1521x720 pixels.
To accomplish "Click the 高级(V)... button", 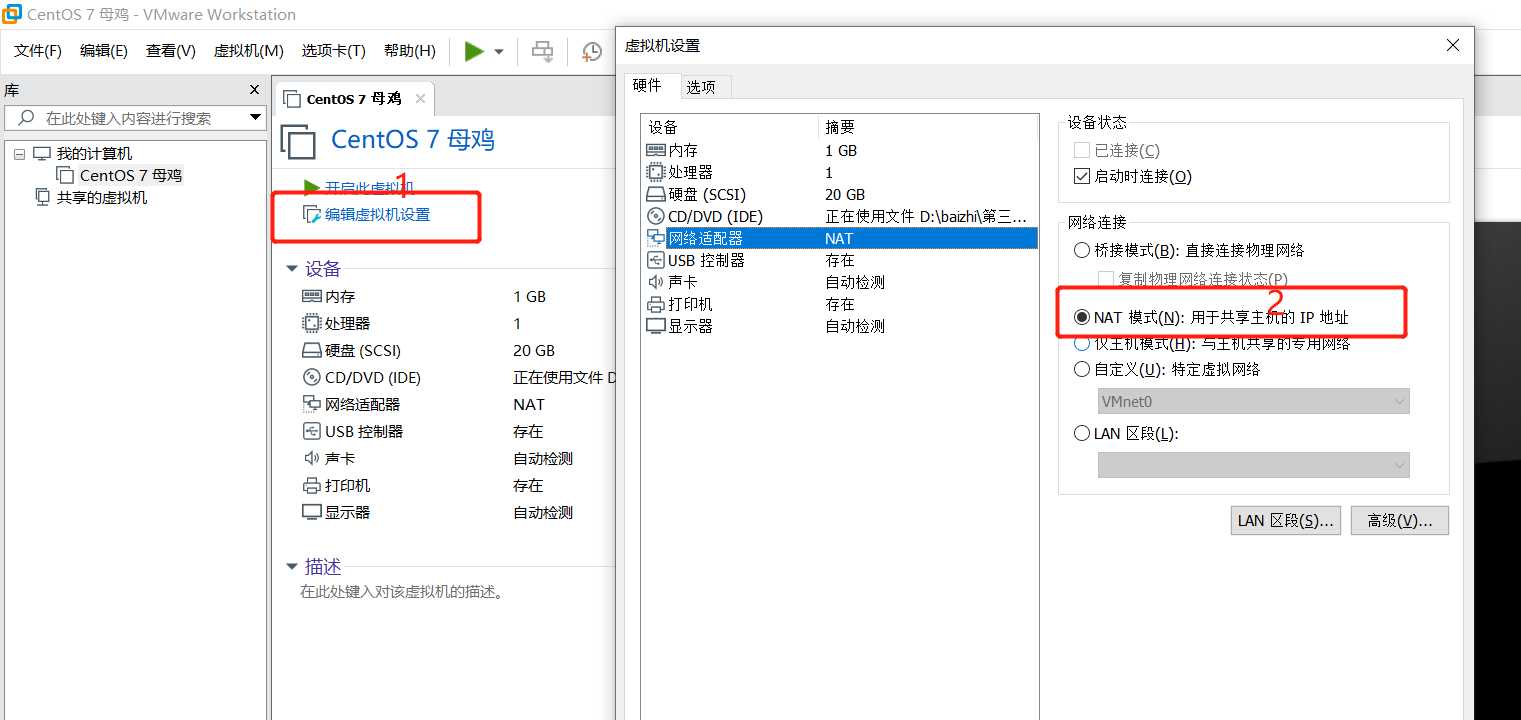I will (x=1400, y=521).
